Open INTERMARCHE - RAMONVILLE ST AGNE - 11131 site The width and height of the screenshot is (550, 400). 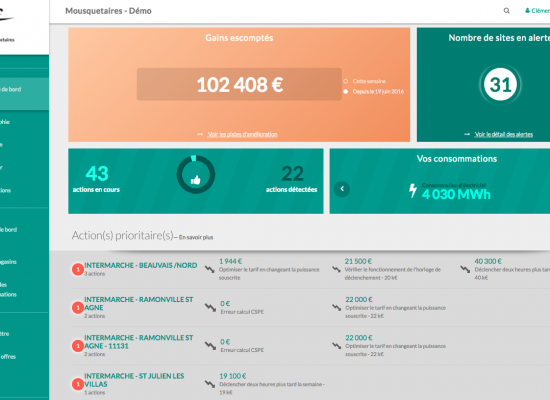[x=139, y=342]
